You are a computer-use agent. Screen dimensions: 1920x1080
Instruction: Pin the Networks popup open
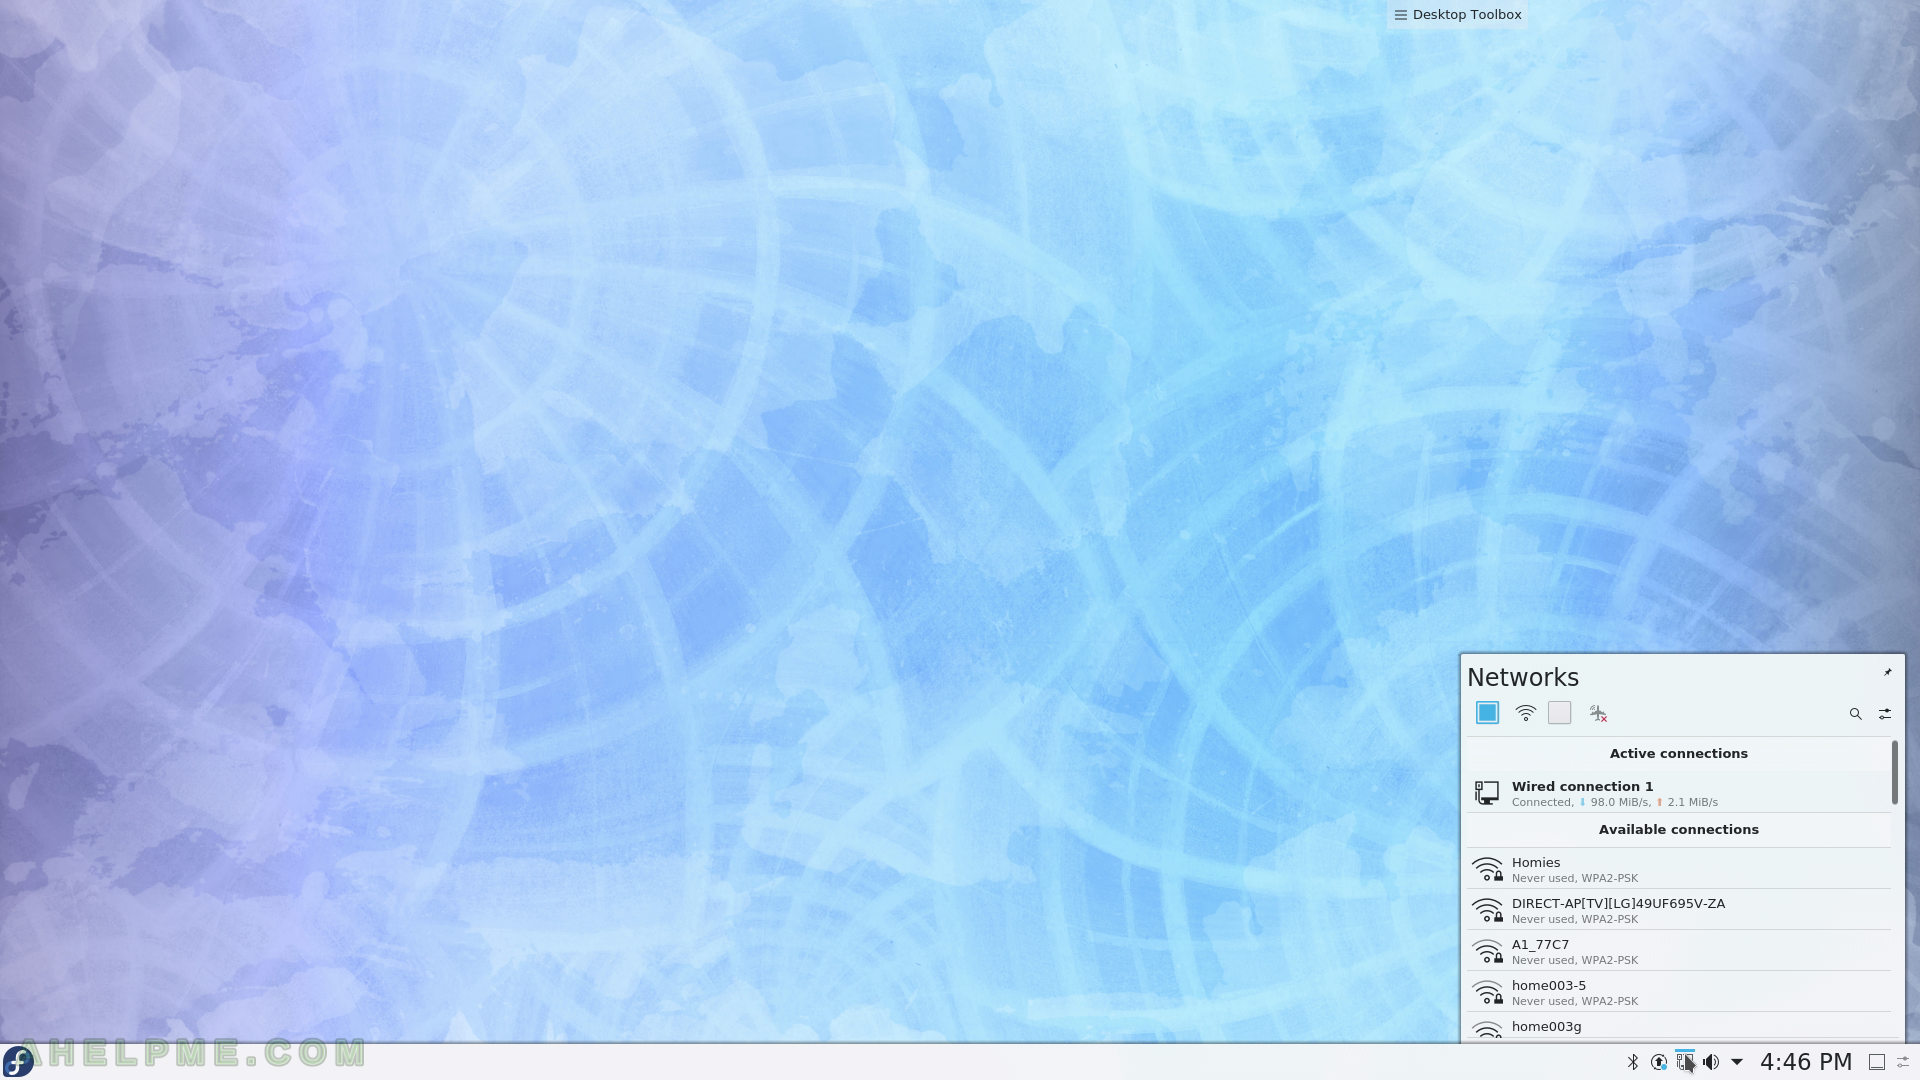1888,672
